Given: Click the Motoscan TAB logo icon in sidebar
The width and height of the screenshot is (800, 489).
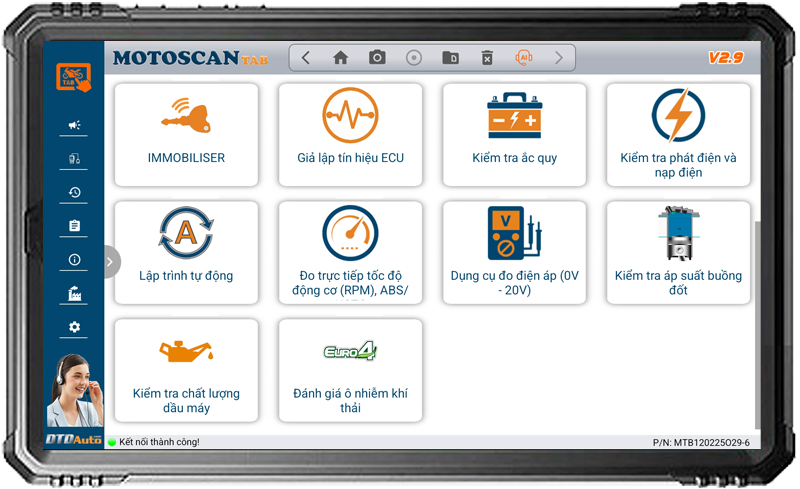Looking at the screenshot, I should [73, 77].
